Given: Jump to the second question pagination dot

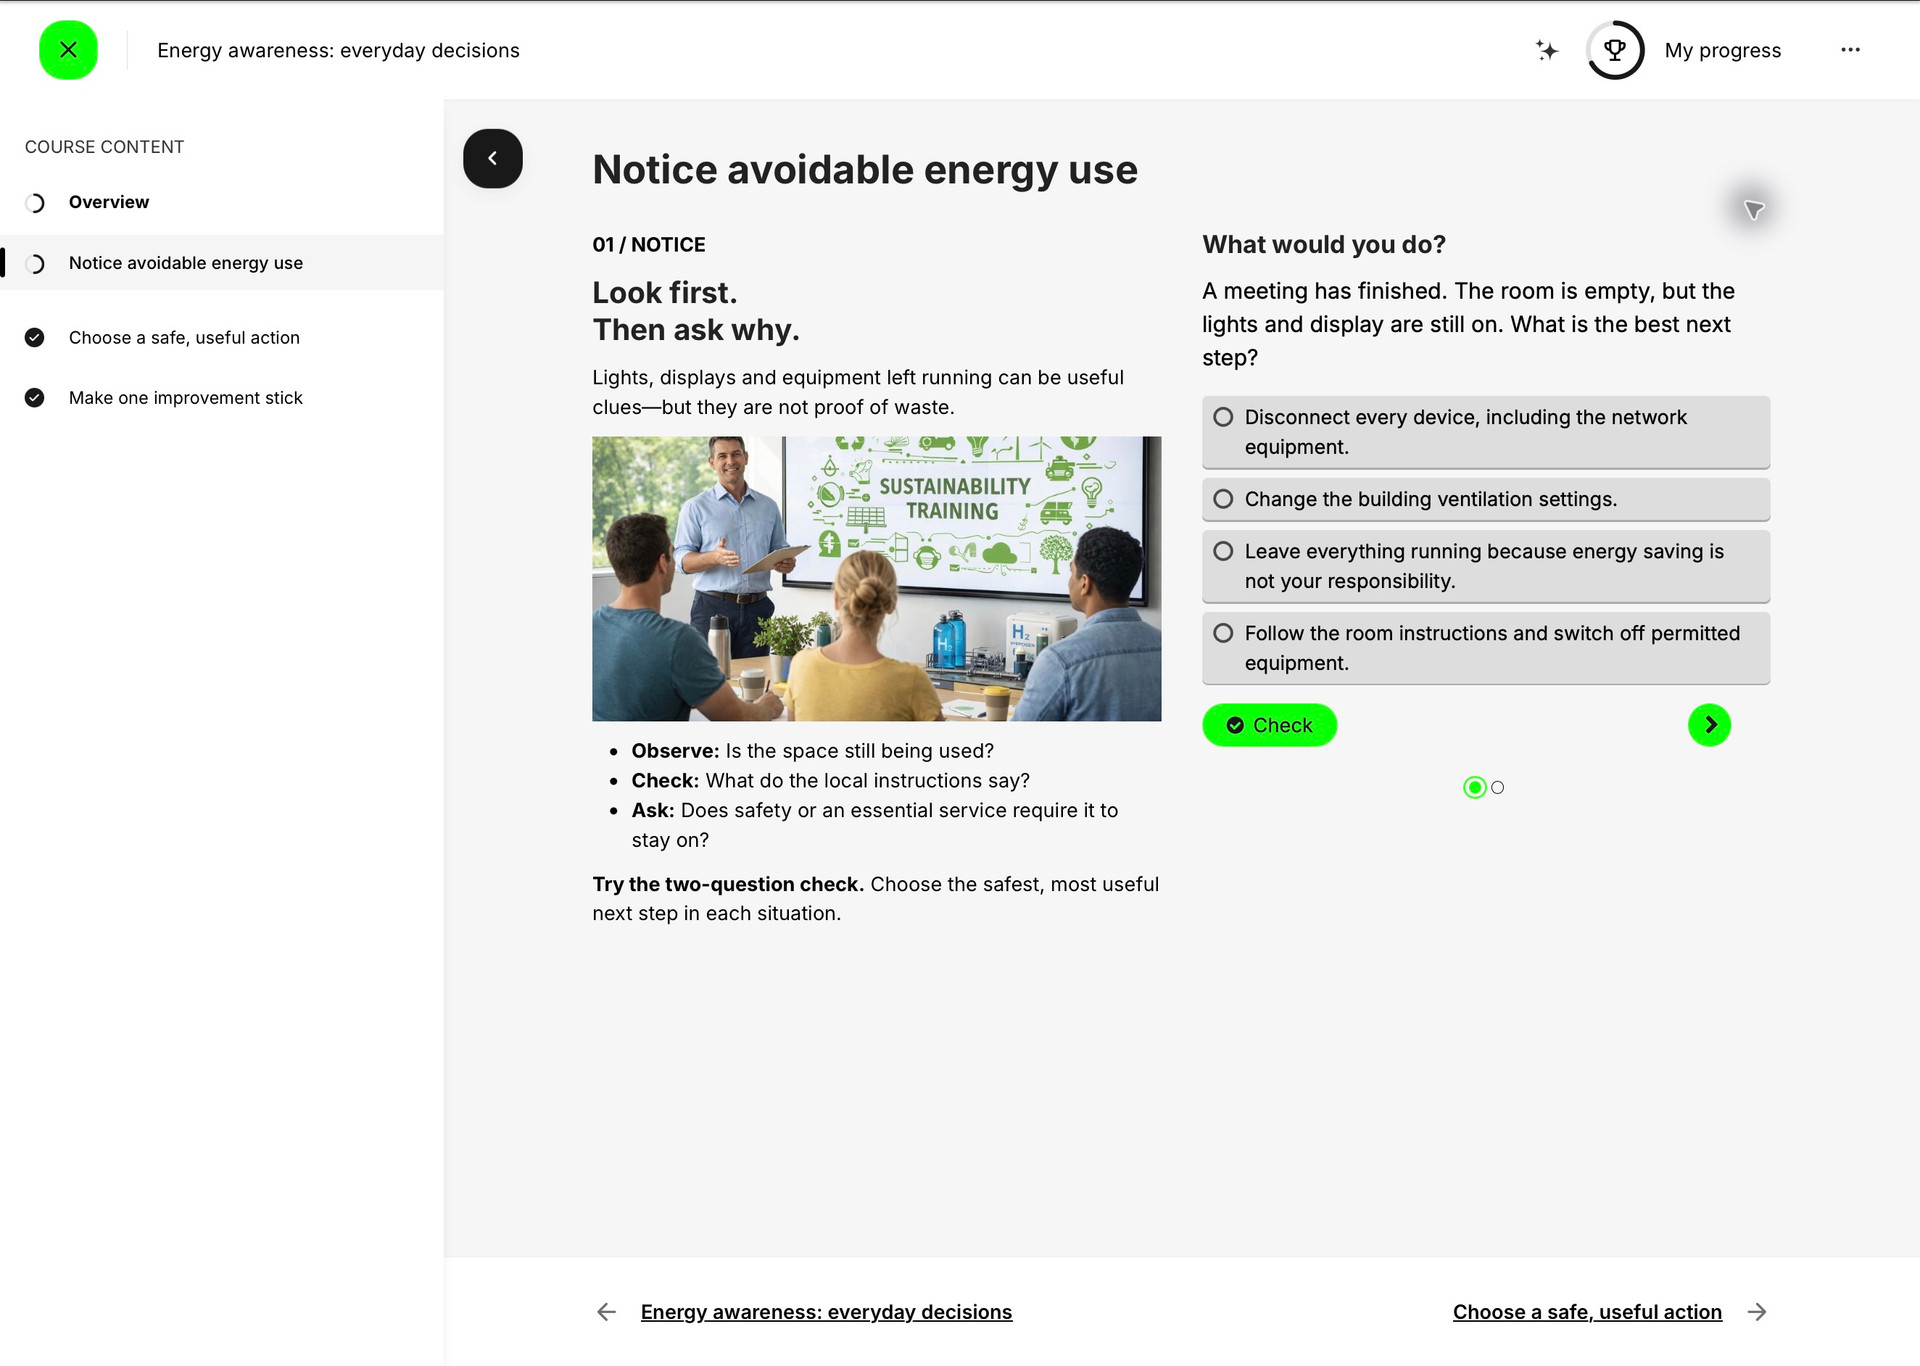Looking at the screenshot, I should pos(1497,788).
